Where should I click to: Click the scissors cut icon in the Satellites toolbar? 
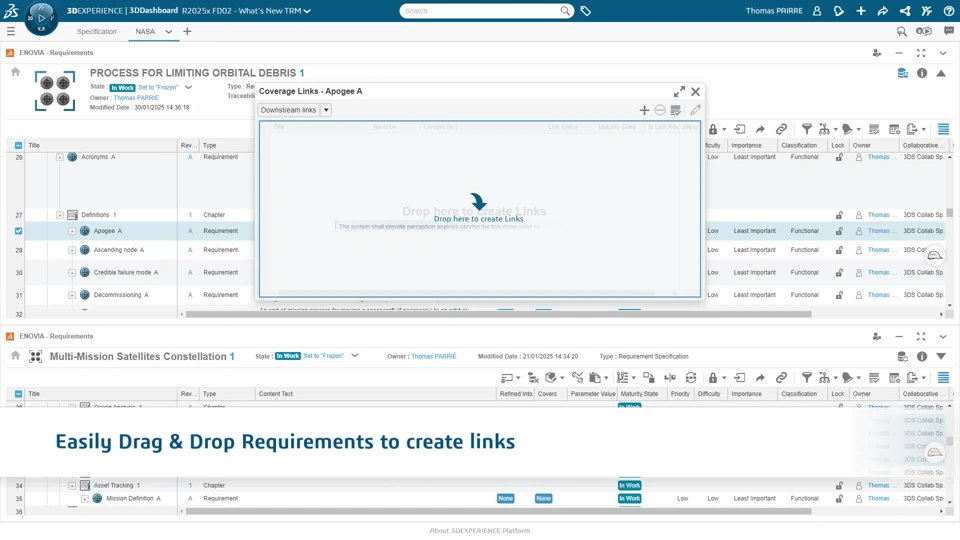click(x=577, y=378)
